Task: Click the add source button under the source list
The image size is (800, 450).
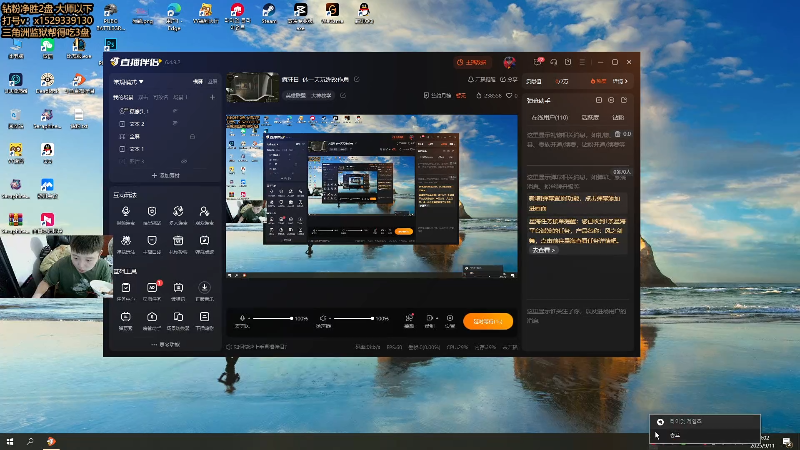Action: coord(166,175)
